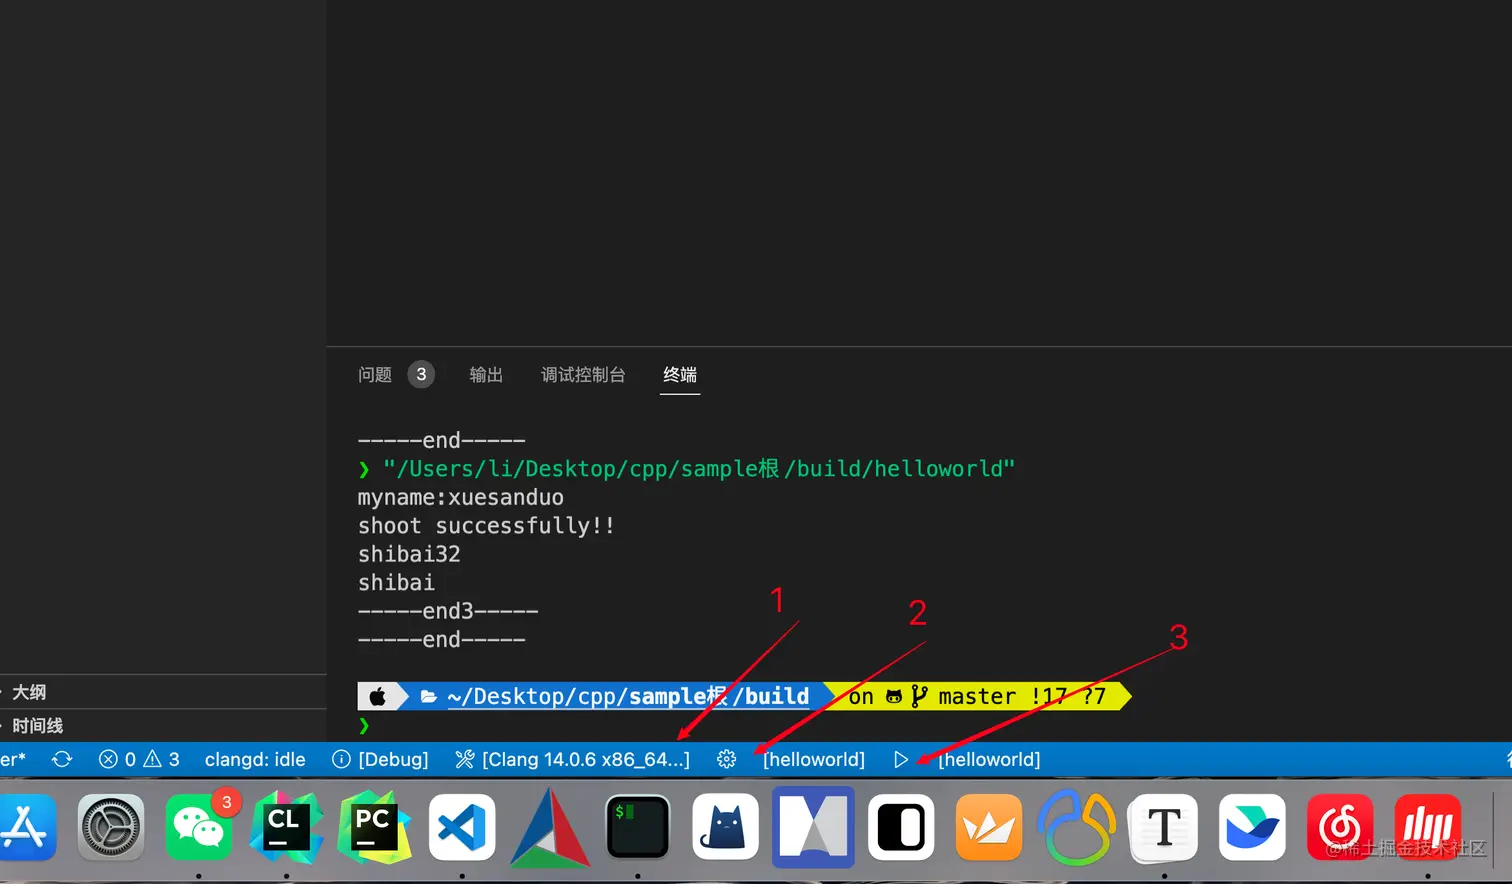Click the 'shibai32' output line
This screenshot has width=1512, height=884.
[409, 553]
